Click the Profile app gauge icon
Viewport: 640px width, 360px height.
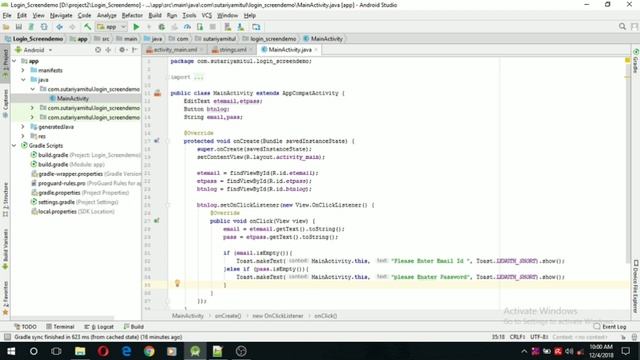(187, 27)
